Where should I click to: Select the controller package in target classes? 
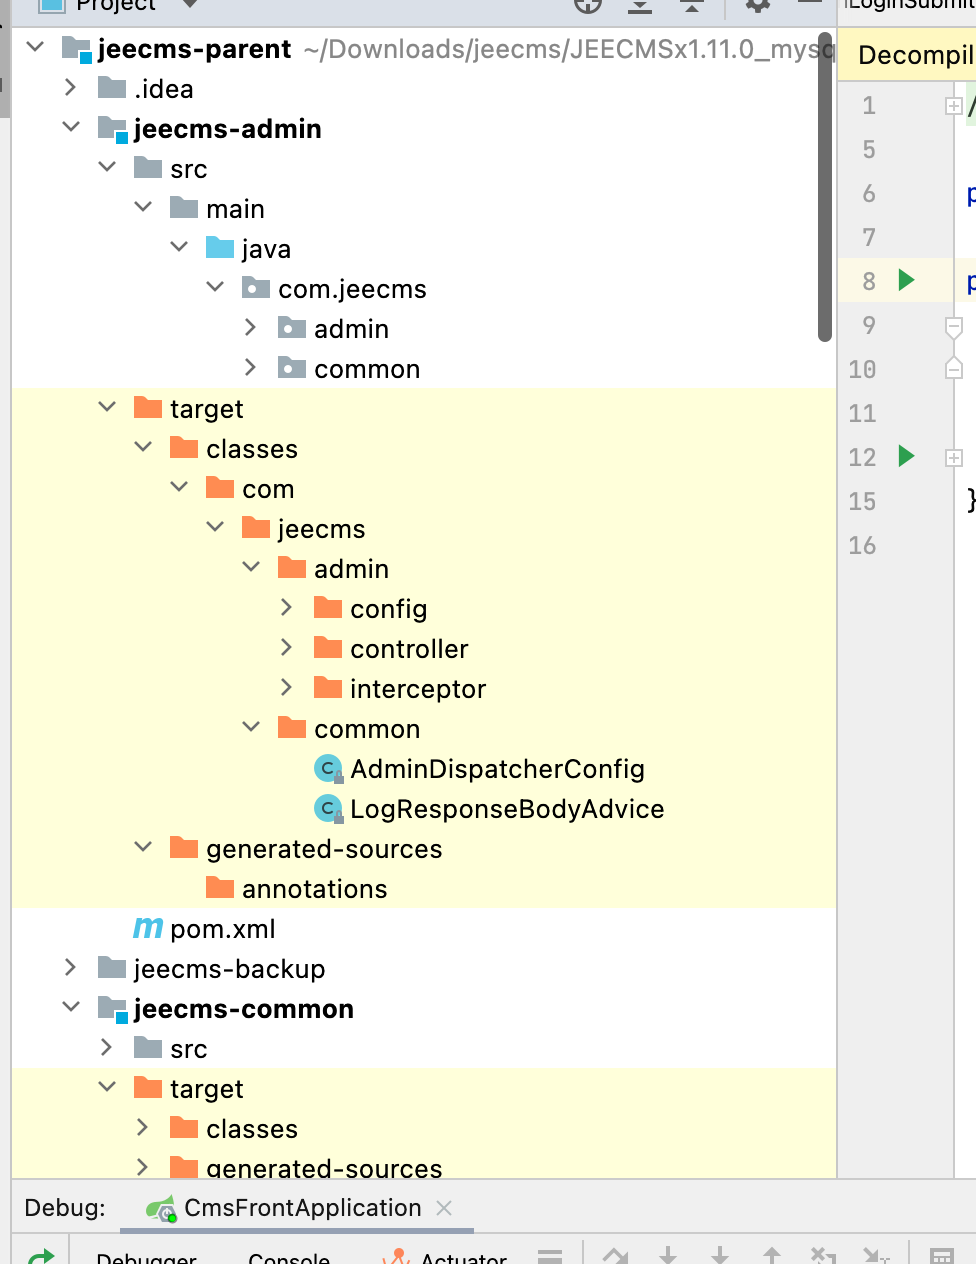point(408,649)
